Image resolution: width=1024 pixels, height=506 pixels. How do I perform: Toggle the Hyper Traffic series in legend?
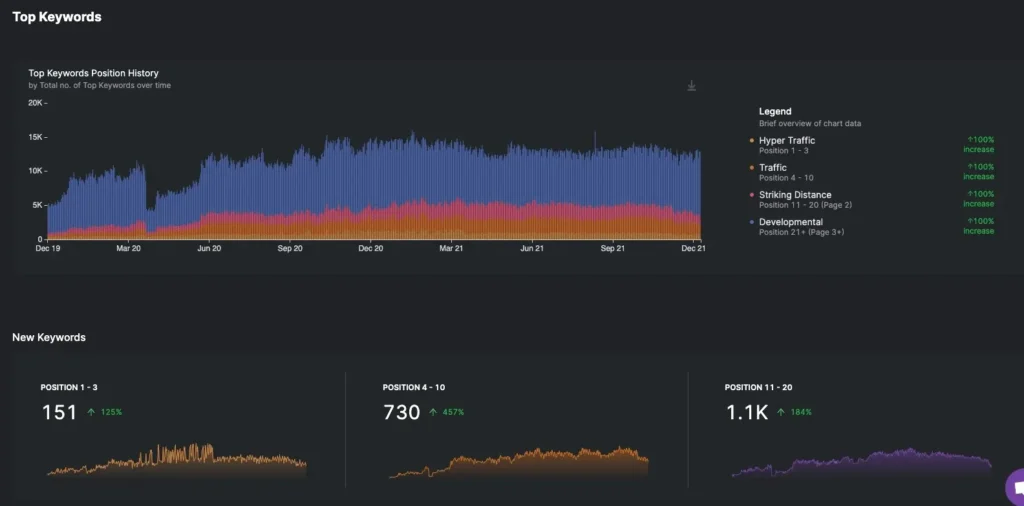click(x=787, y=141)
